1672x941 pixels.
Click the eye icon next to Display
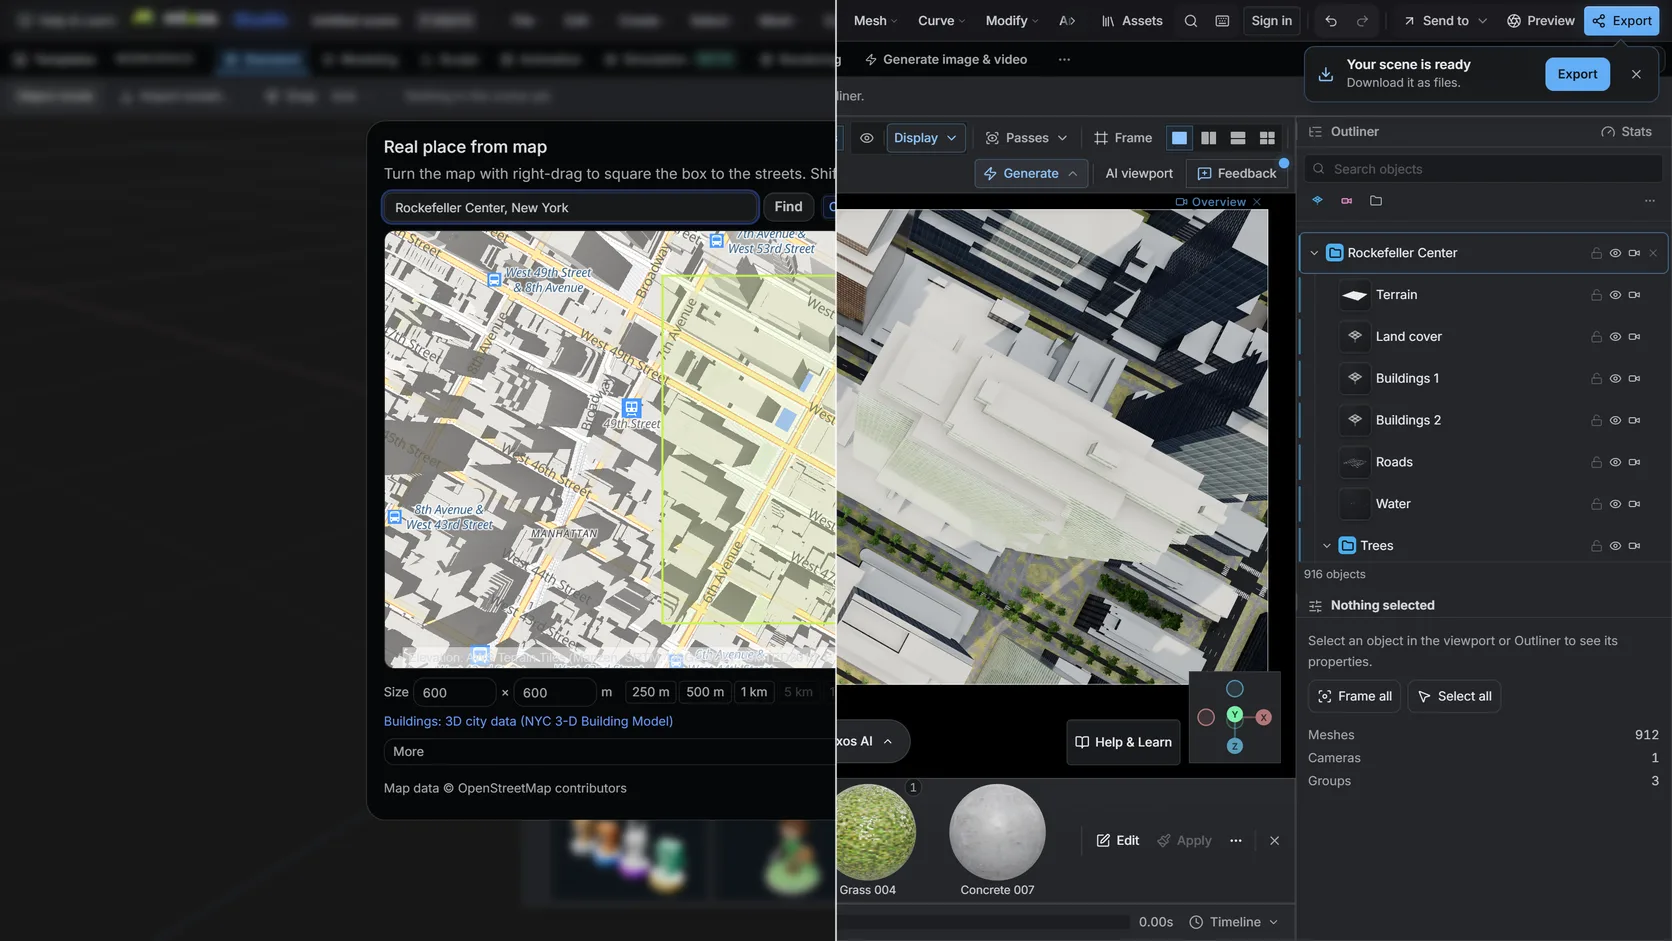coord(867,138)
